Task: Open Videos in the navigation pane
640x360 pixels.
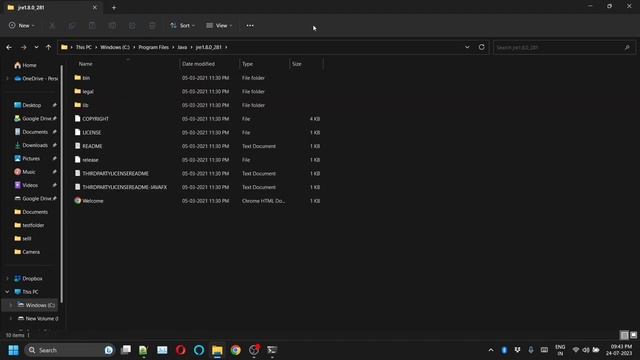Action: click(30, 185)
